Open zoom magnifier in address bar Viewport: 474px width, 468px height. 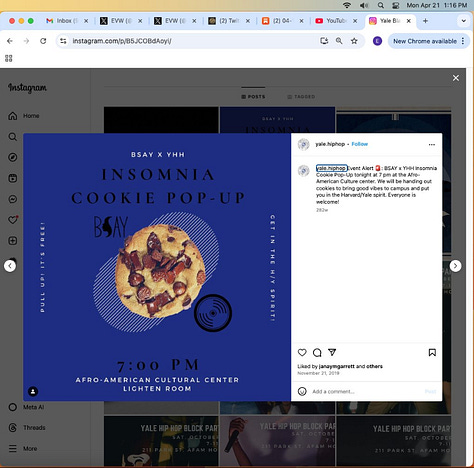[339, 41]
